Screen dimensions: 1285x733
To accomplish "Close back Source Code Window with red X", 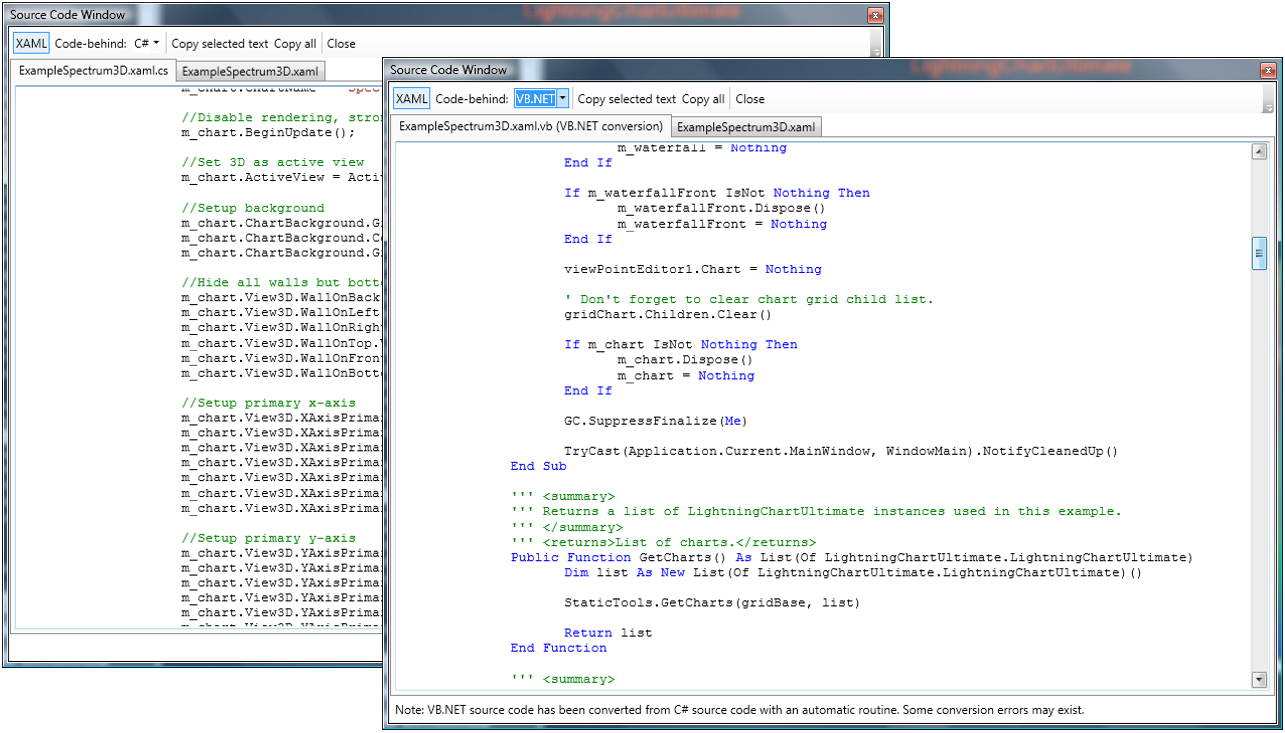I will (x=875, y=14).
